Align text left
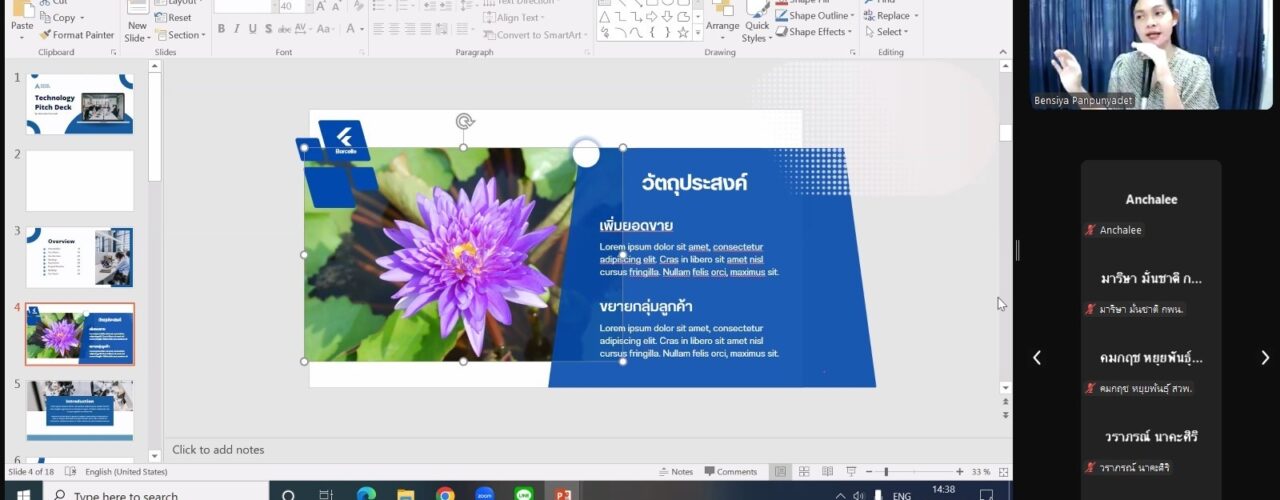The image size is (1280, 500). tap(379, 29)
